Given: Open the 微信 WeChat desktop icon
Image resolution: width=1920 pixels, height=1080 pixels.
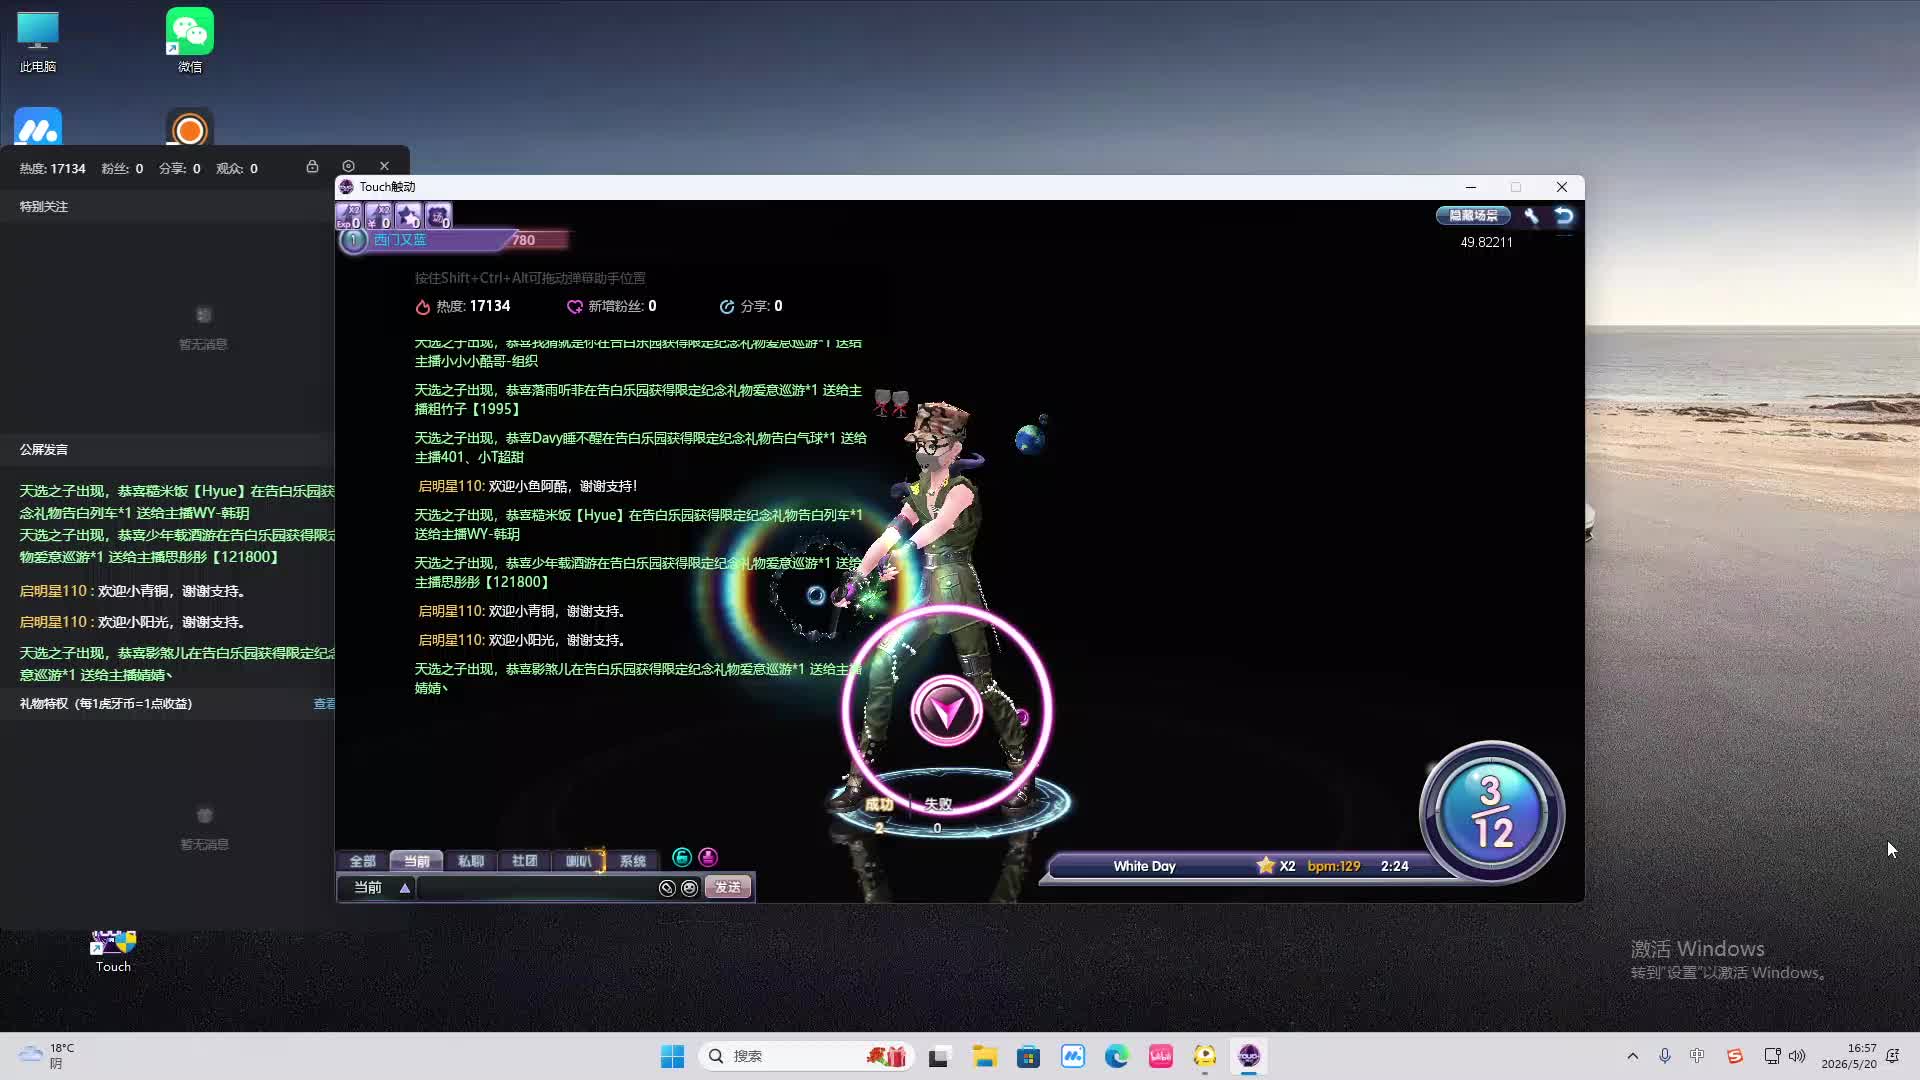Looking at the screenshot, I should 190,42.
